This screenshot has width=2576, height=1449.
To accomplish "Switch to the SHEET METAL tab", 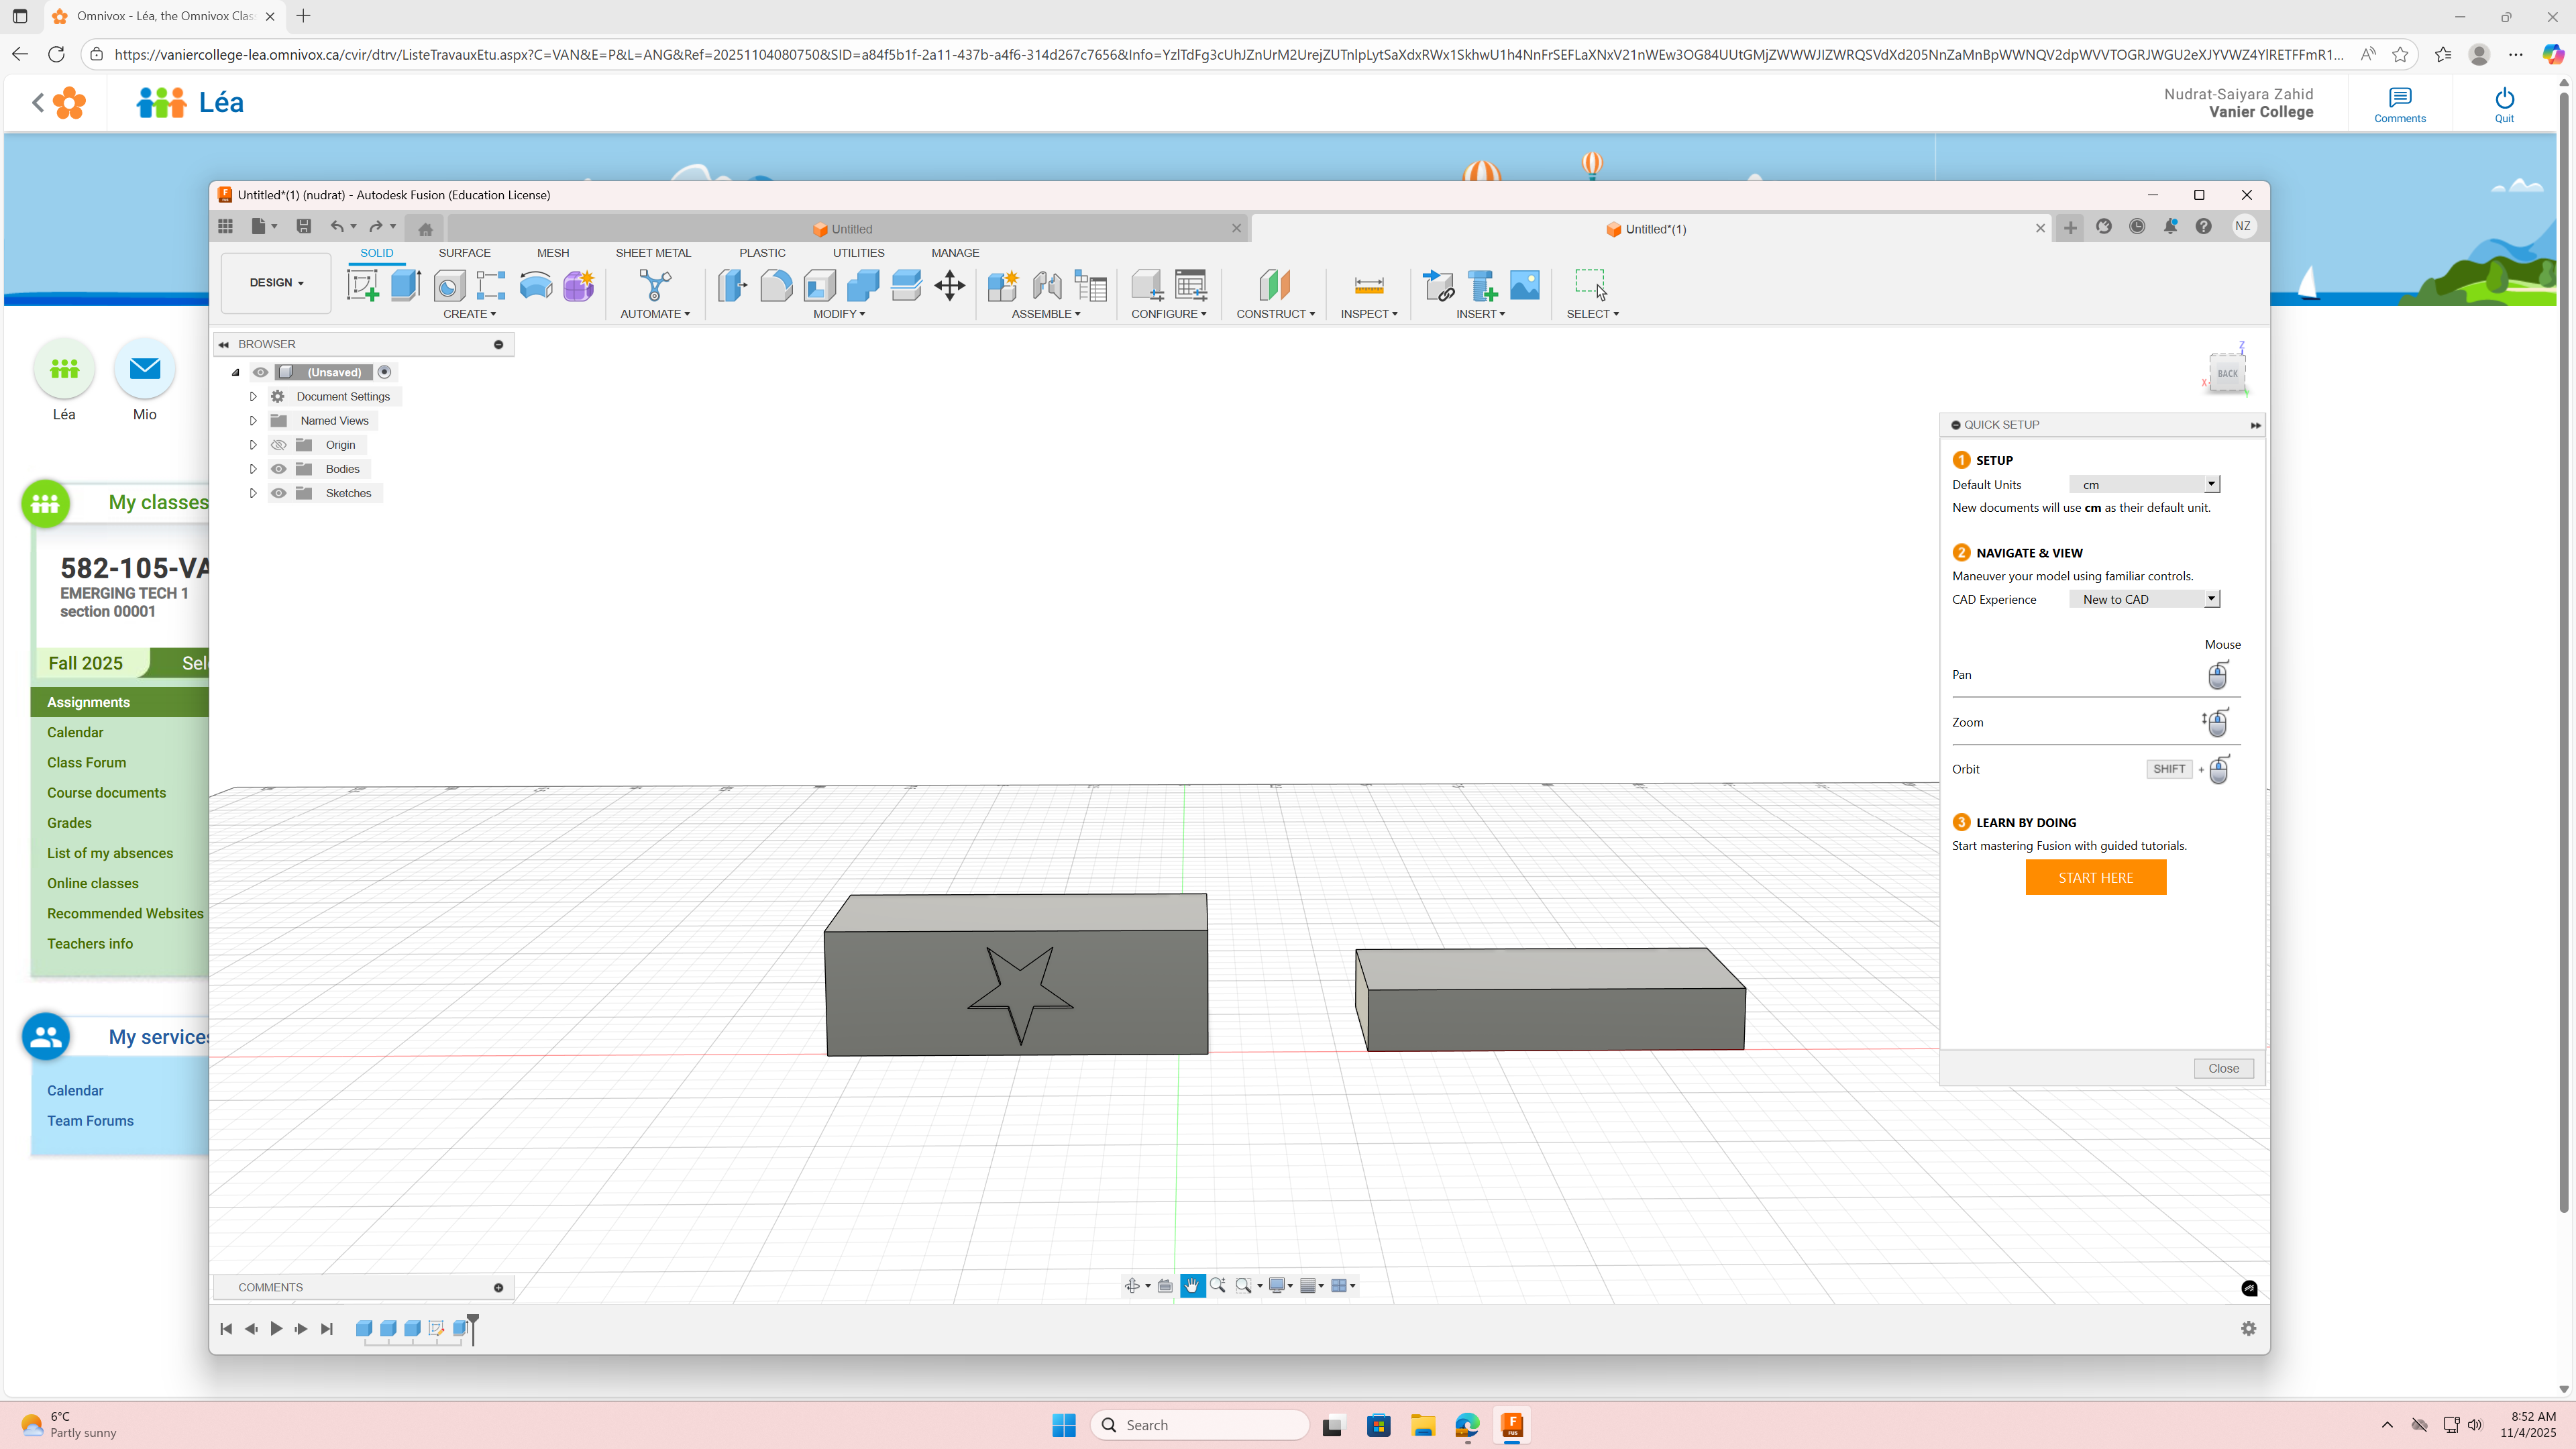I will click(653, 253).
